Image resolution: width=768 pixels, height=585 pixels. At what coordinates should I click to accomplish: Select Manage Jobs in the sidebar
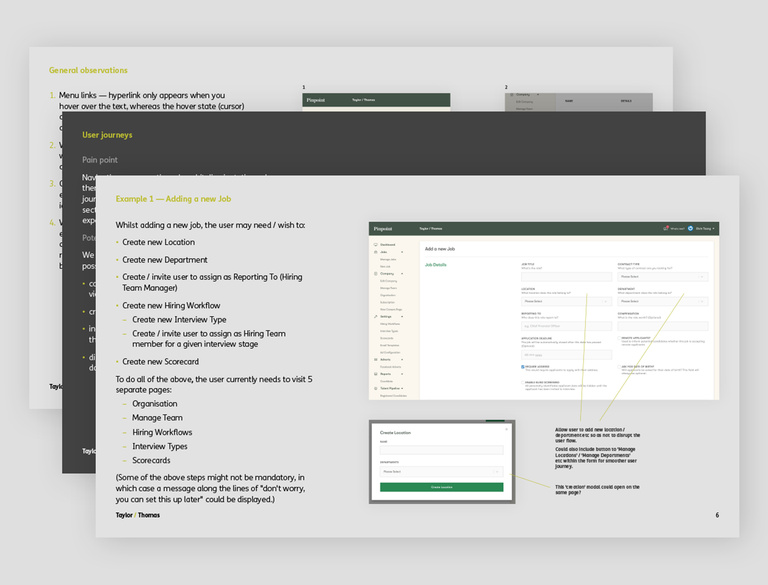point(388,259)
